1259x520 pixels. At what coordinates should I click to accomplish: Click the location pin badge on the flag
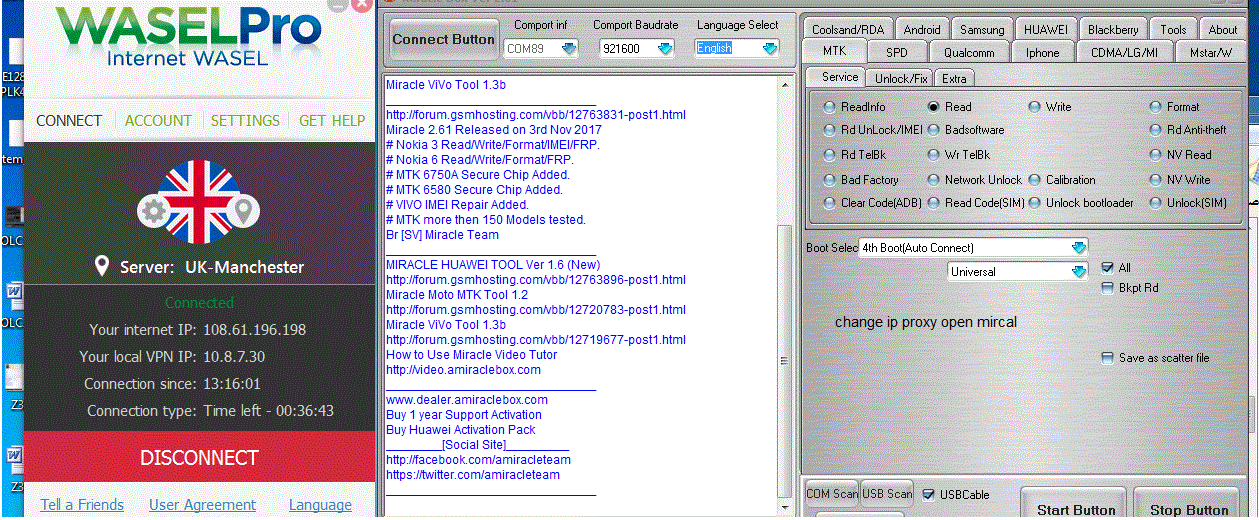(x=243, y=211)
